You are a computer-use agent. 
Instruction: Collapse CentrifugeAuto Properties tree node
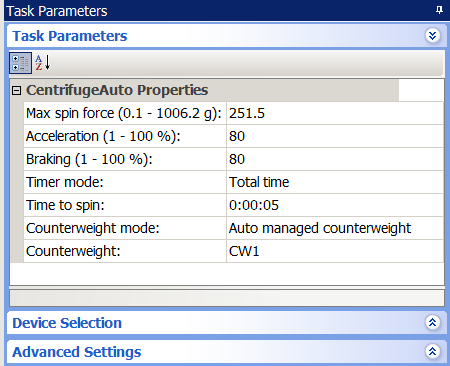point(16,90)
